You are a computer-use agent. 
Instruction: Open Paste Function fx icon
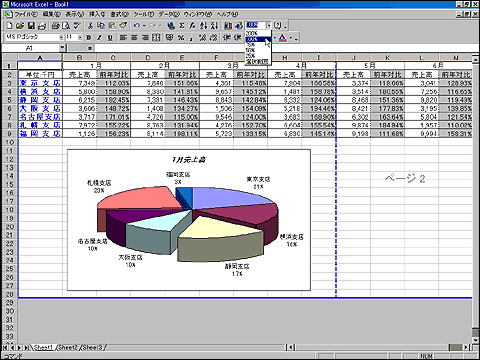(192, 26)
